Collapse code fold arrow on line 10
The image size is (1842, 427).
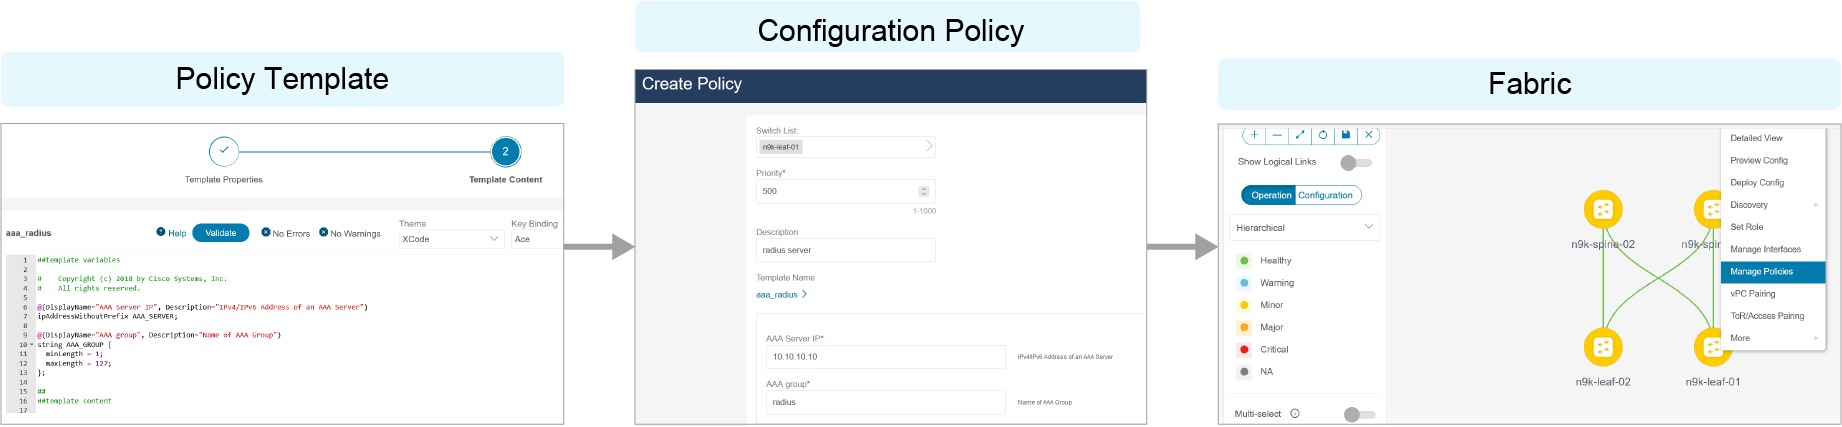[32, 345]
